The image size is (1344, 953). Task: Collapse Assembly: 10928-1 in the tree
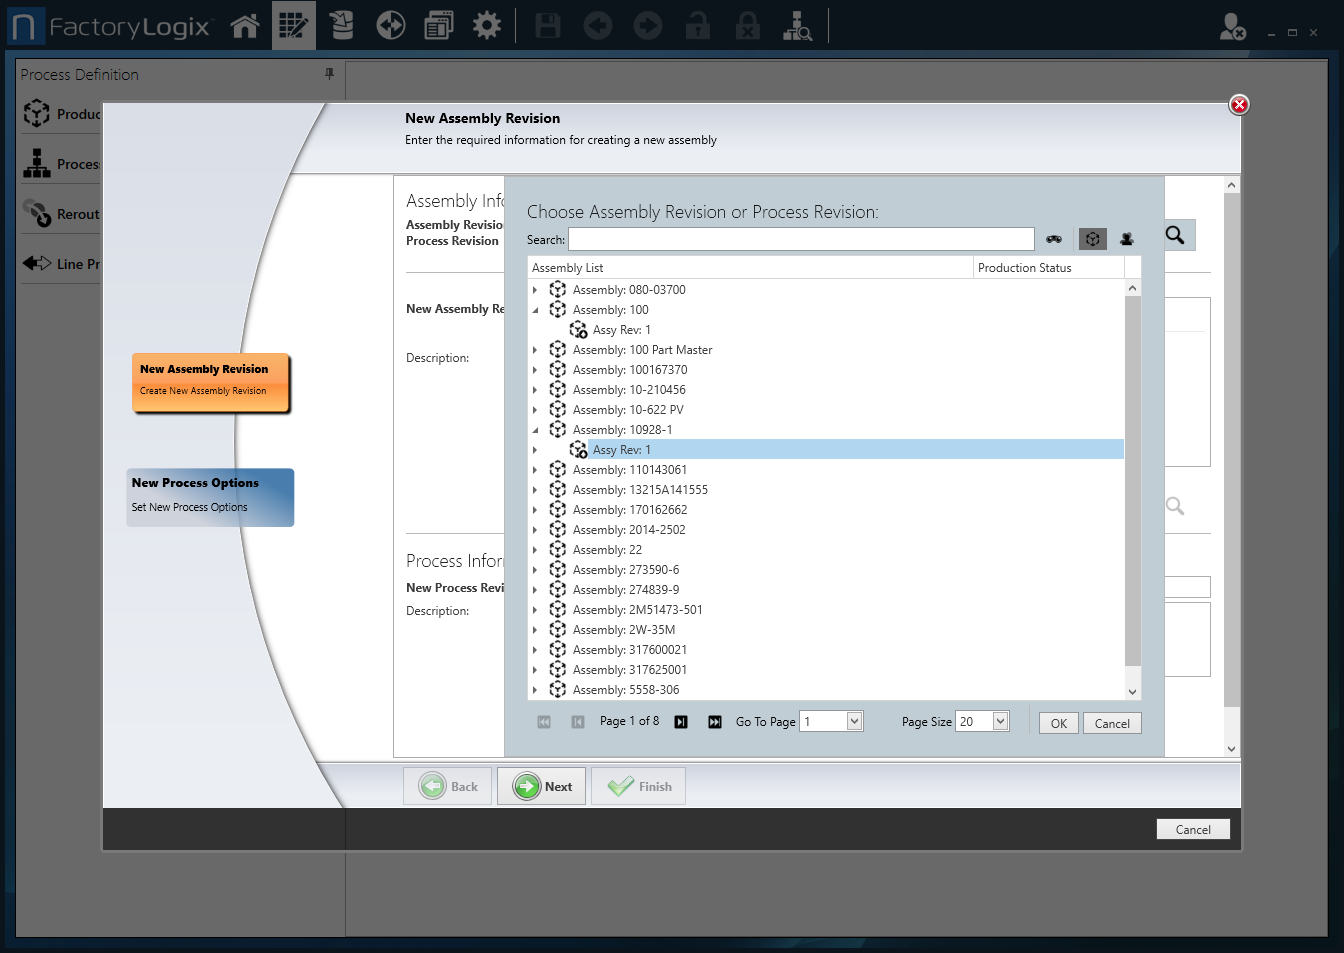[534, 429]
